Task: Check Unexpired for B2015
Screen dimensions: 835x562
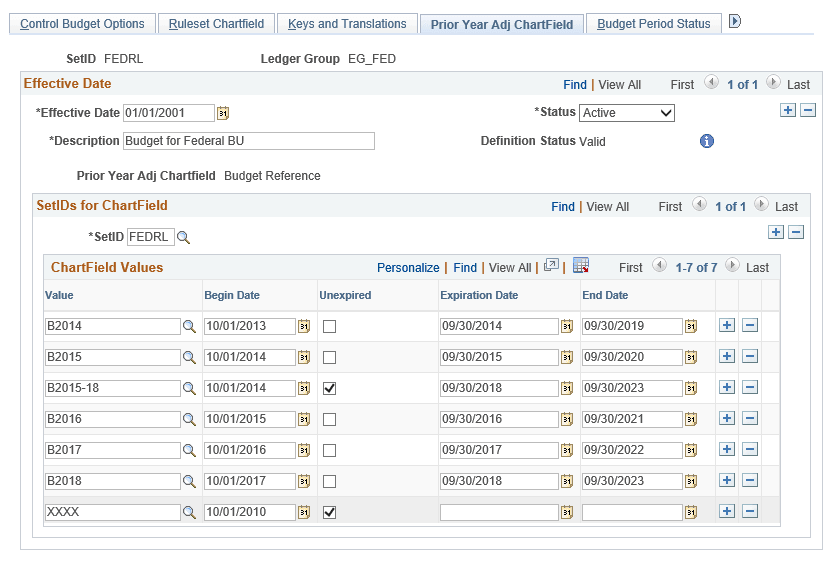Action: tap(330, 357)
